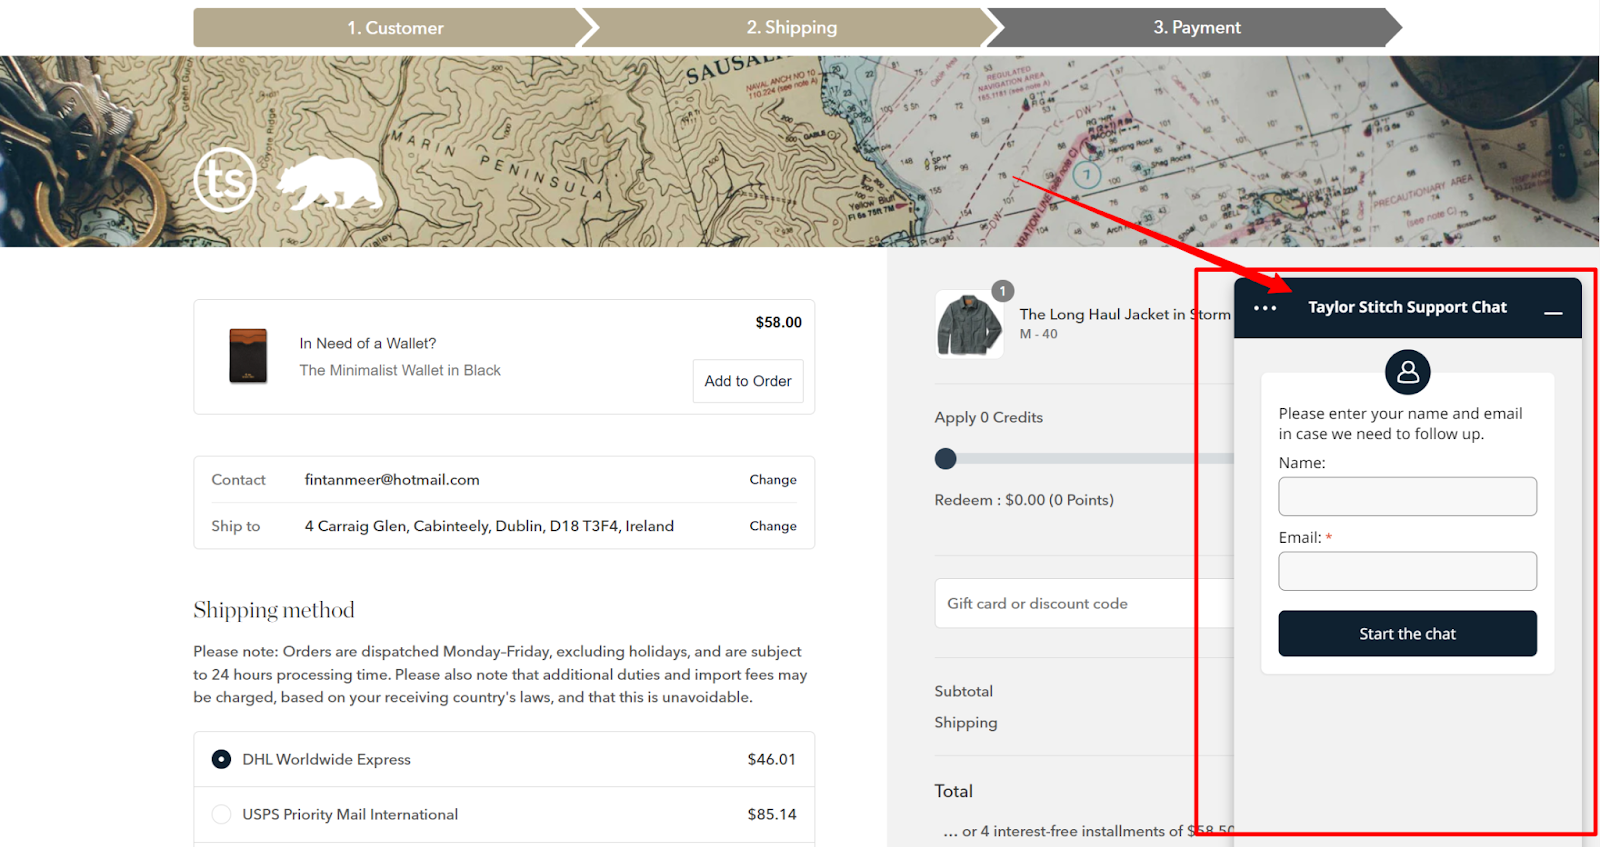This screenshot has height=847, width=1600.
Task: Click the user avatar icon in chat
Action: pos(1408,372)
